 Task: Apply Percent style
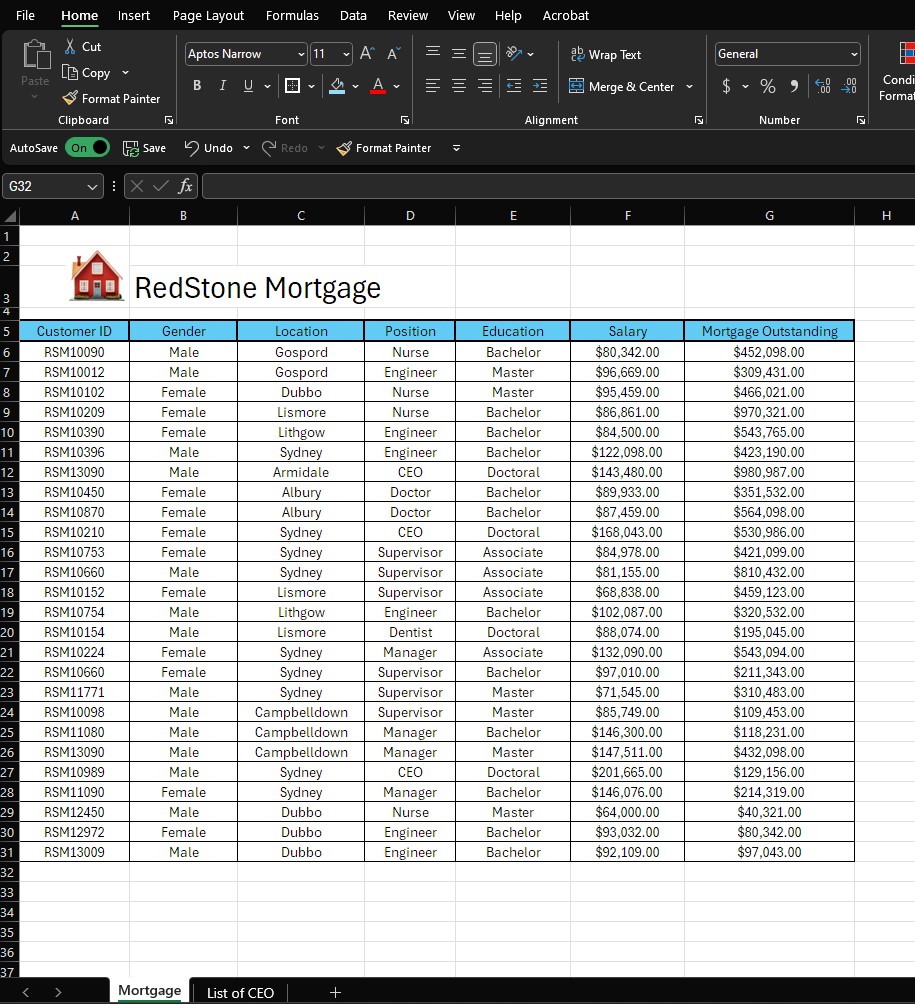click(768, 86)
